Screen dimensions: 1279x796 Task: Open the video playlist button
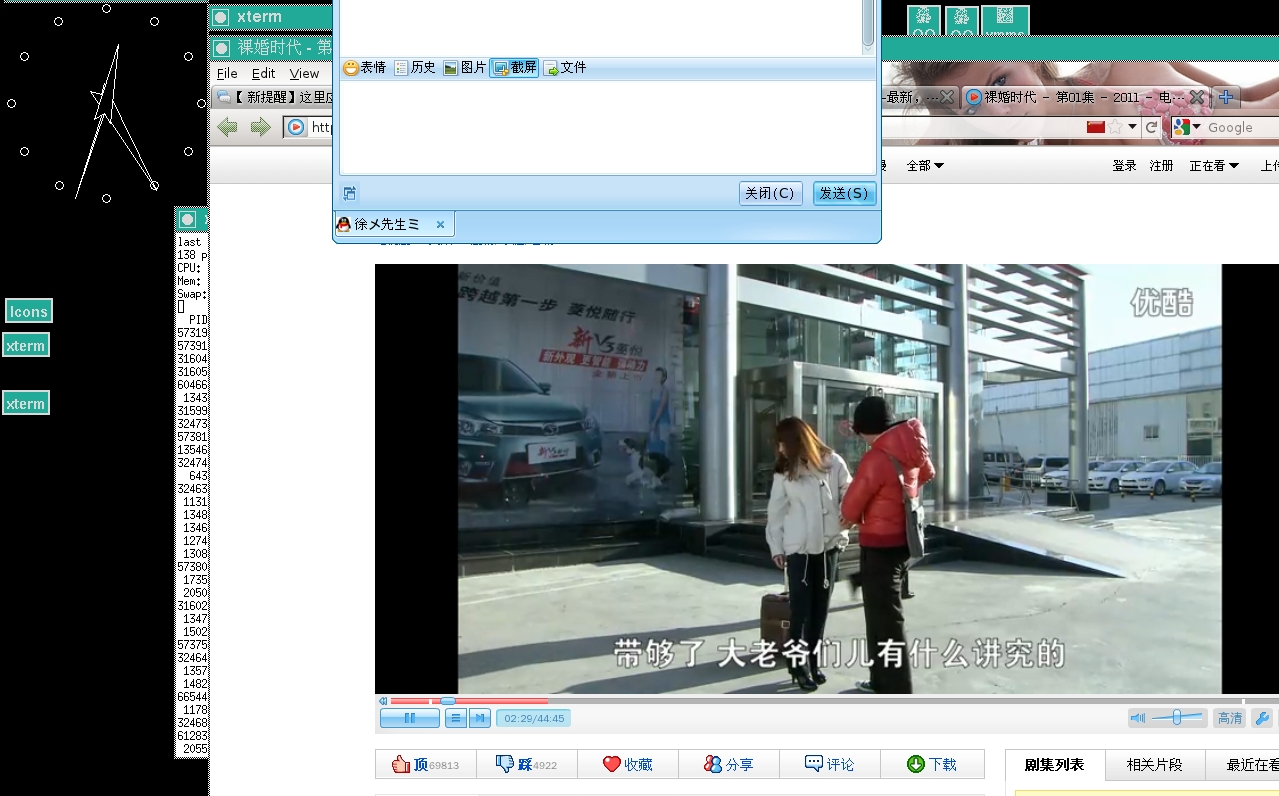click(x=455, y=718)
